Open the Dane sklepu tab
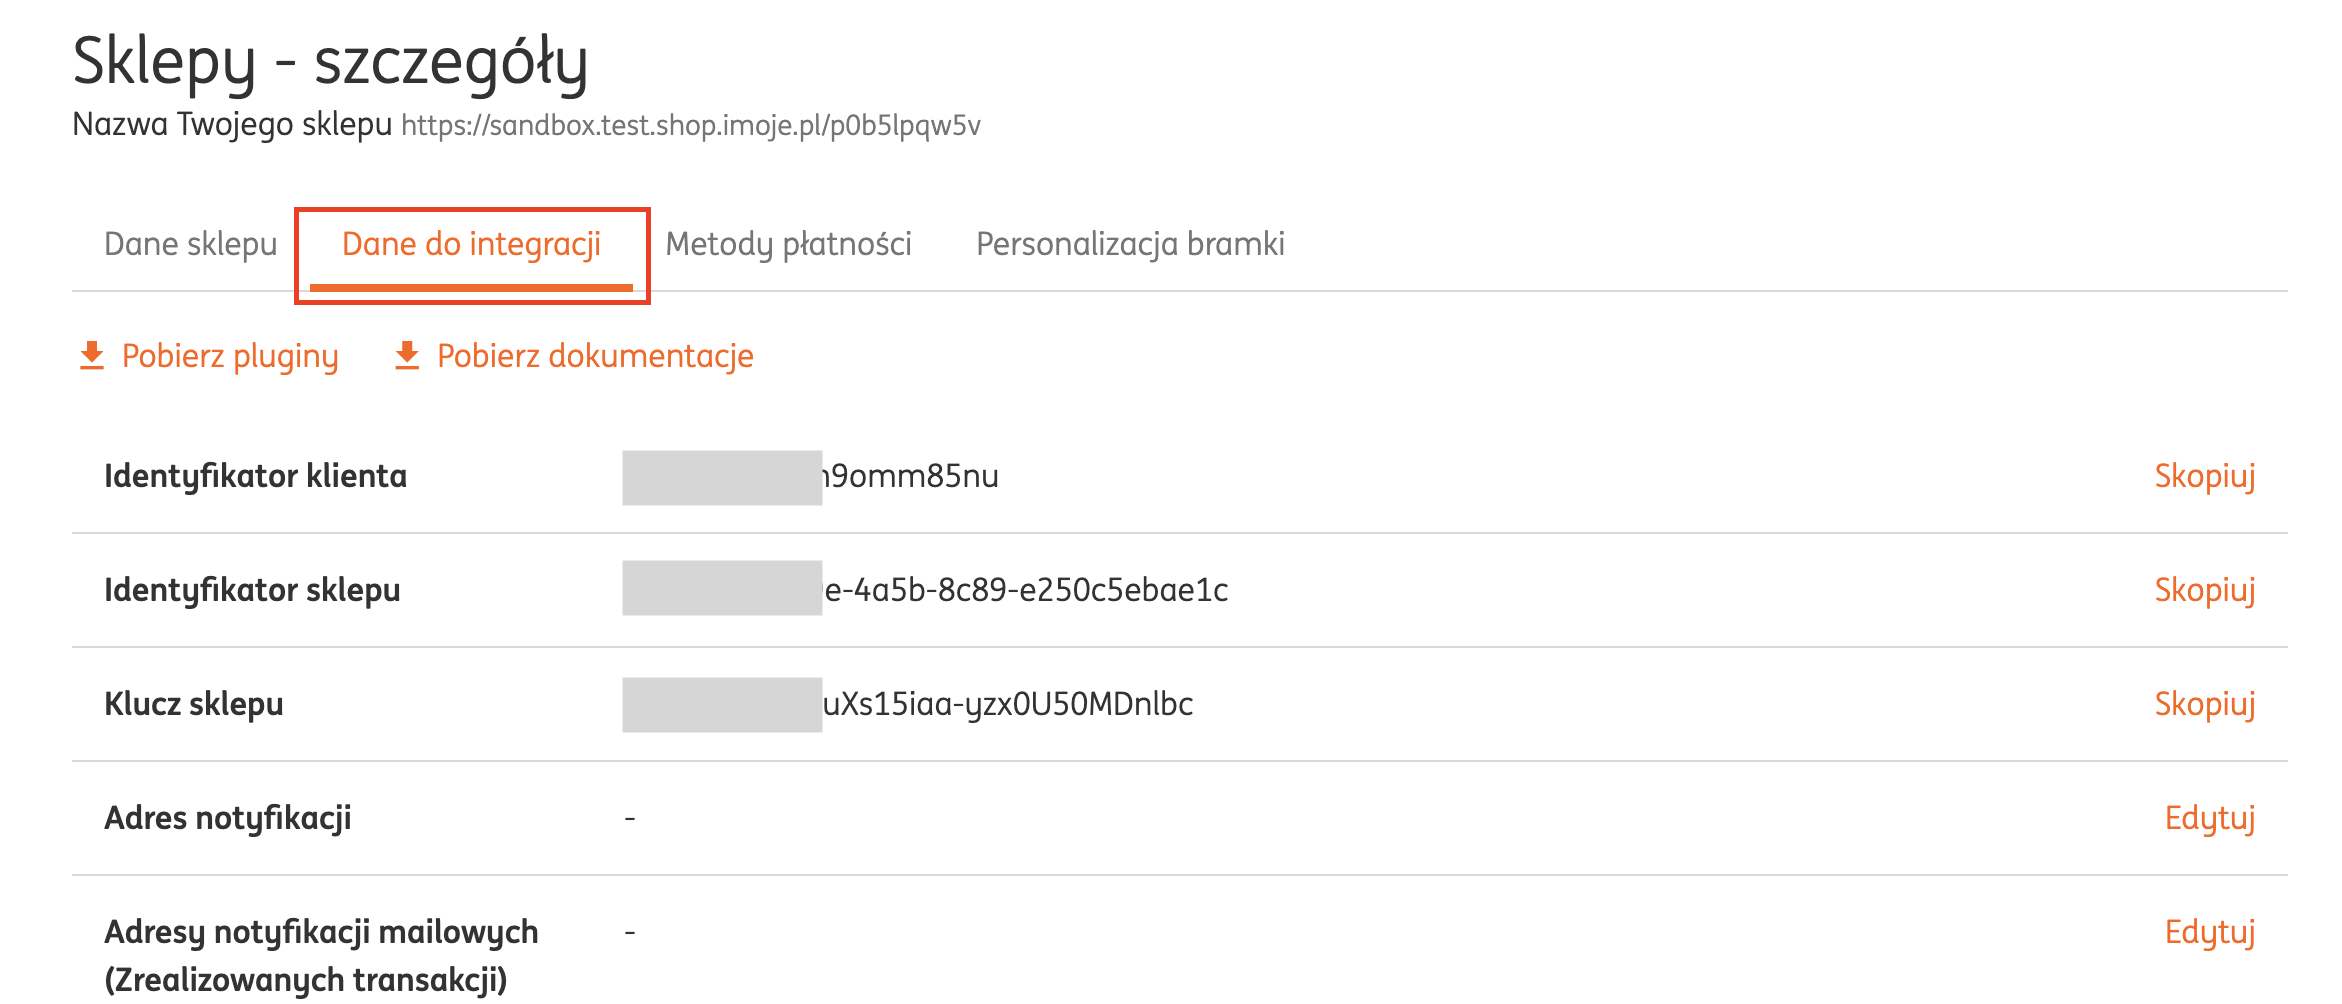The height and width of the screenshot is (1004, 2342). 190,245
